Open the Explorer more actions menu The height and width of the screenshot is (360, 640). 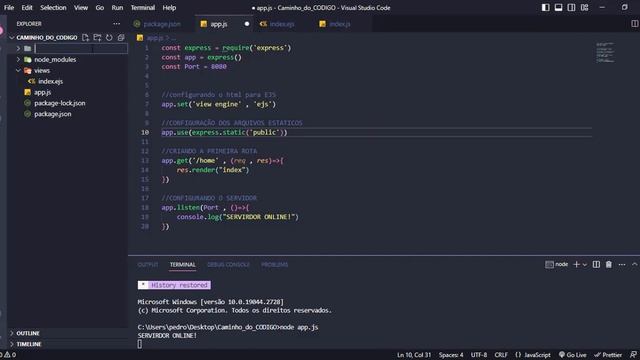click(117, 24)
